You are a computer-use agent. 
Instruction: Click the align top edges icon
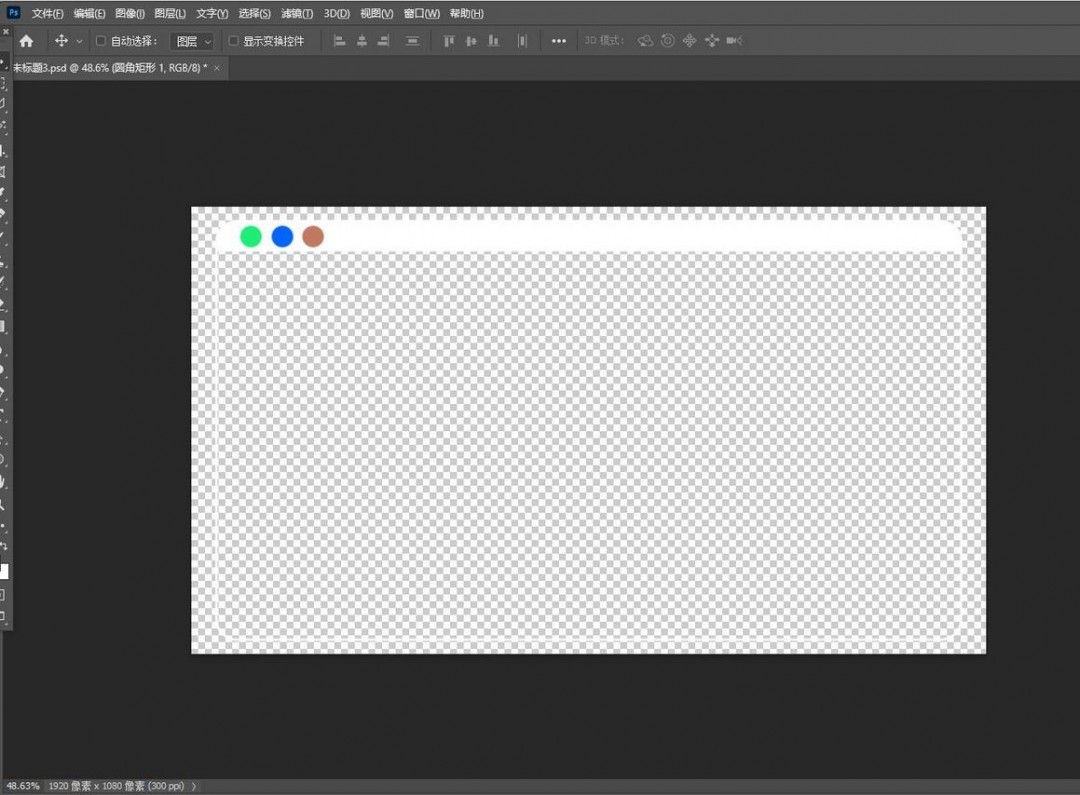click(x=448, y=41)
